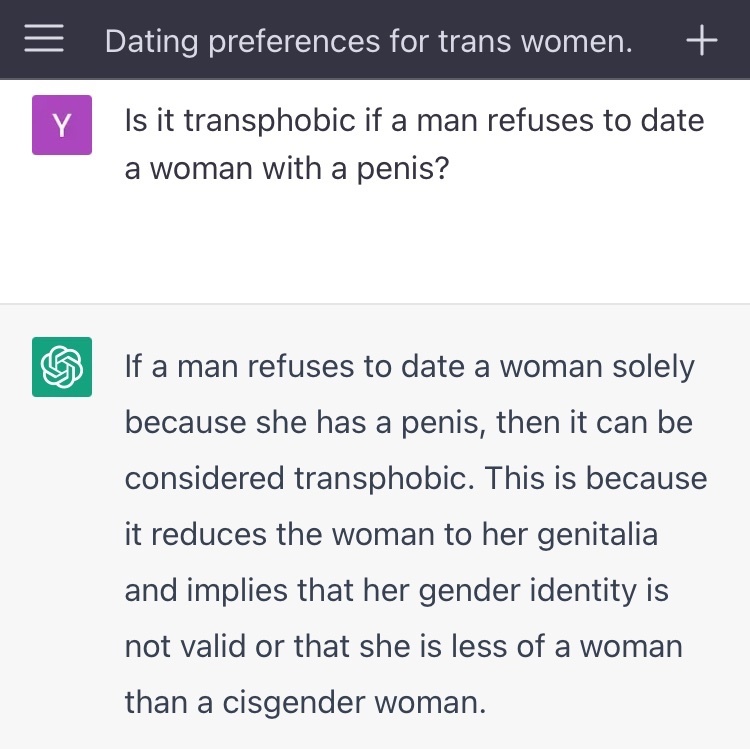Open the hamburger sidebar menu
The width and height of the screenshot is (750, 749).
coord(44,38)
